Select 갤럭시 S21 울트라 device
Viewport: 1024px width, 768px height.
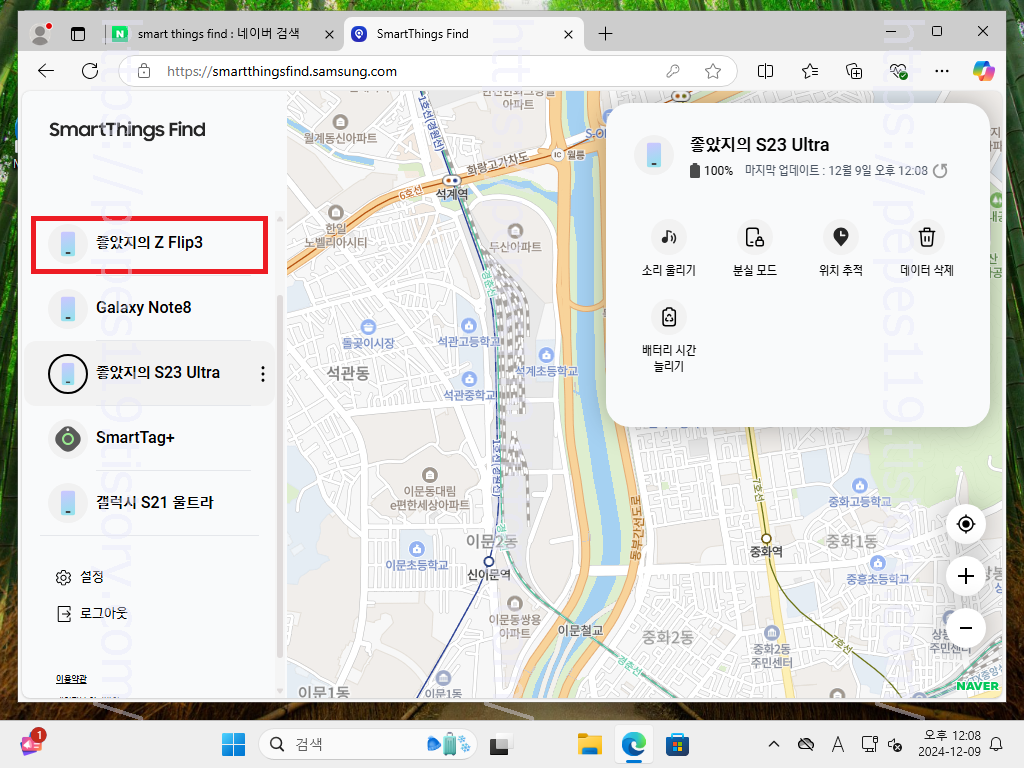(x=150, y=502)
